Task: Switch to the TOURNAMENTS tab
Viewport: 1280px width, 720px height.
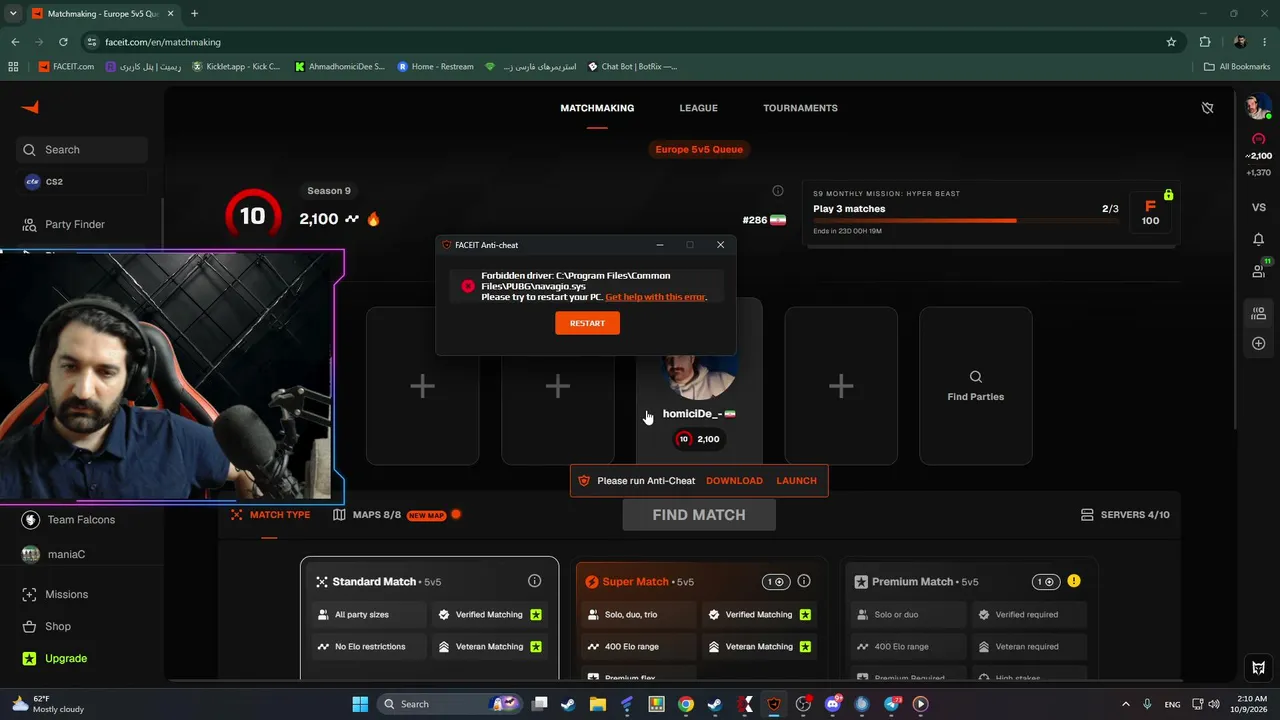Action: [800, 108]
